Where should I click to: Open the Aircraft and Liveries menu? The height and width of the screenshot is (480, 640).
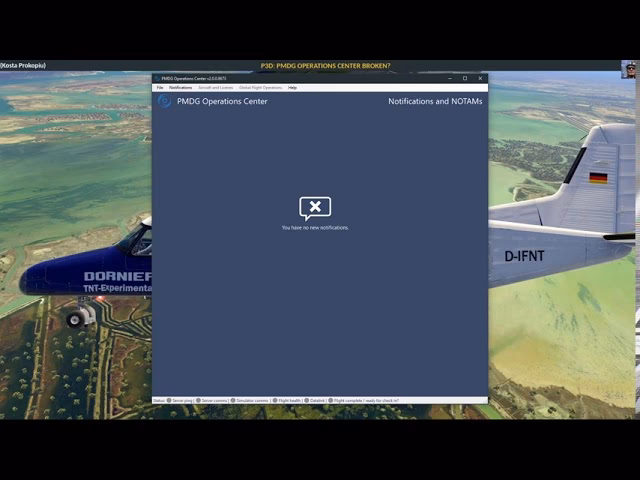click(216, 88)
